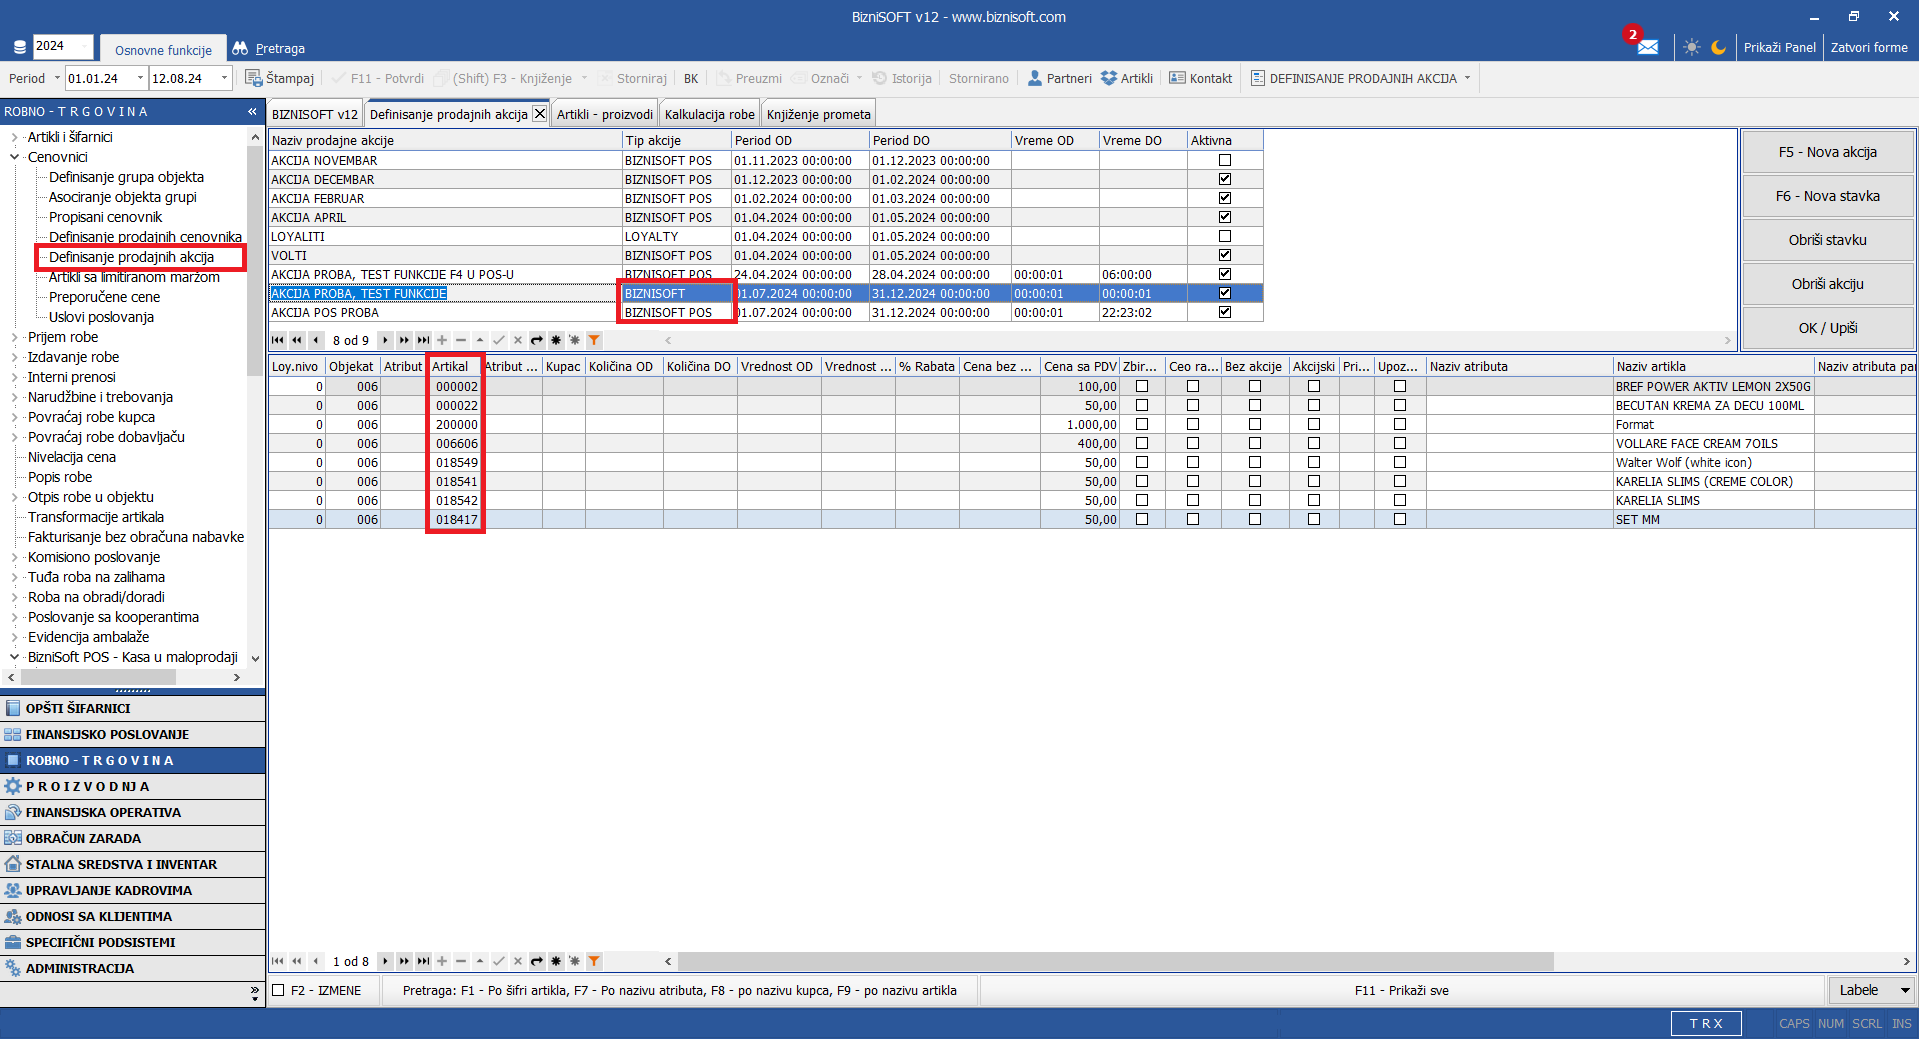
Task: Expand the Prijem robe tree node
Action: [14, 337]
